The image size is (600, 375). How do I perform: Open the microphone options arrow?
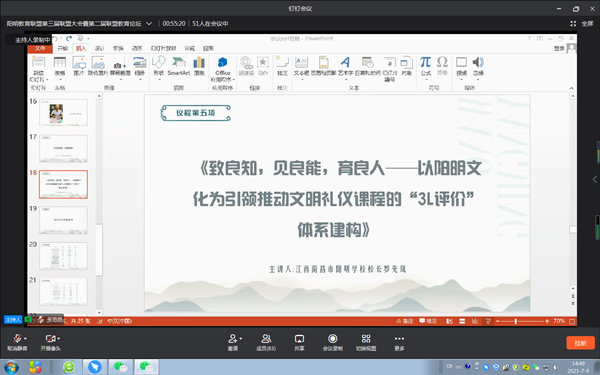pos(25,339)
